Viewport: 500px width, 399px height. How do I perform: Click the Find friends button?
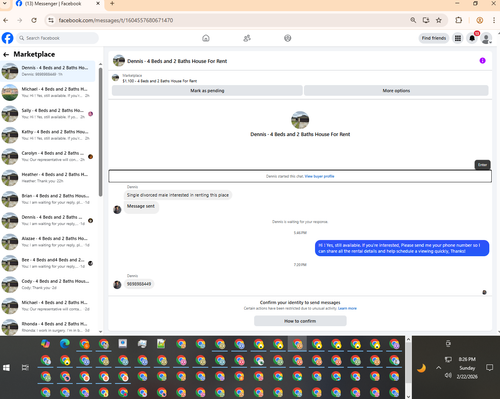click(x=434, y=38)
